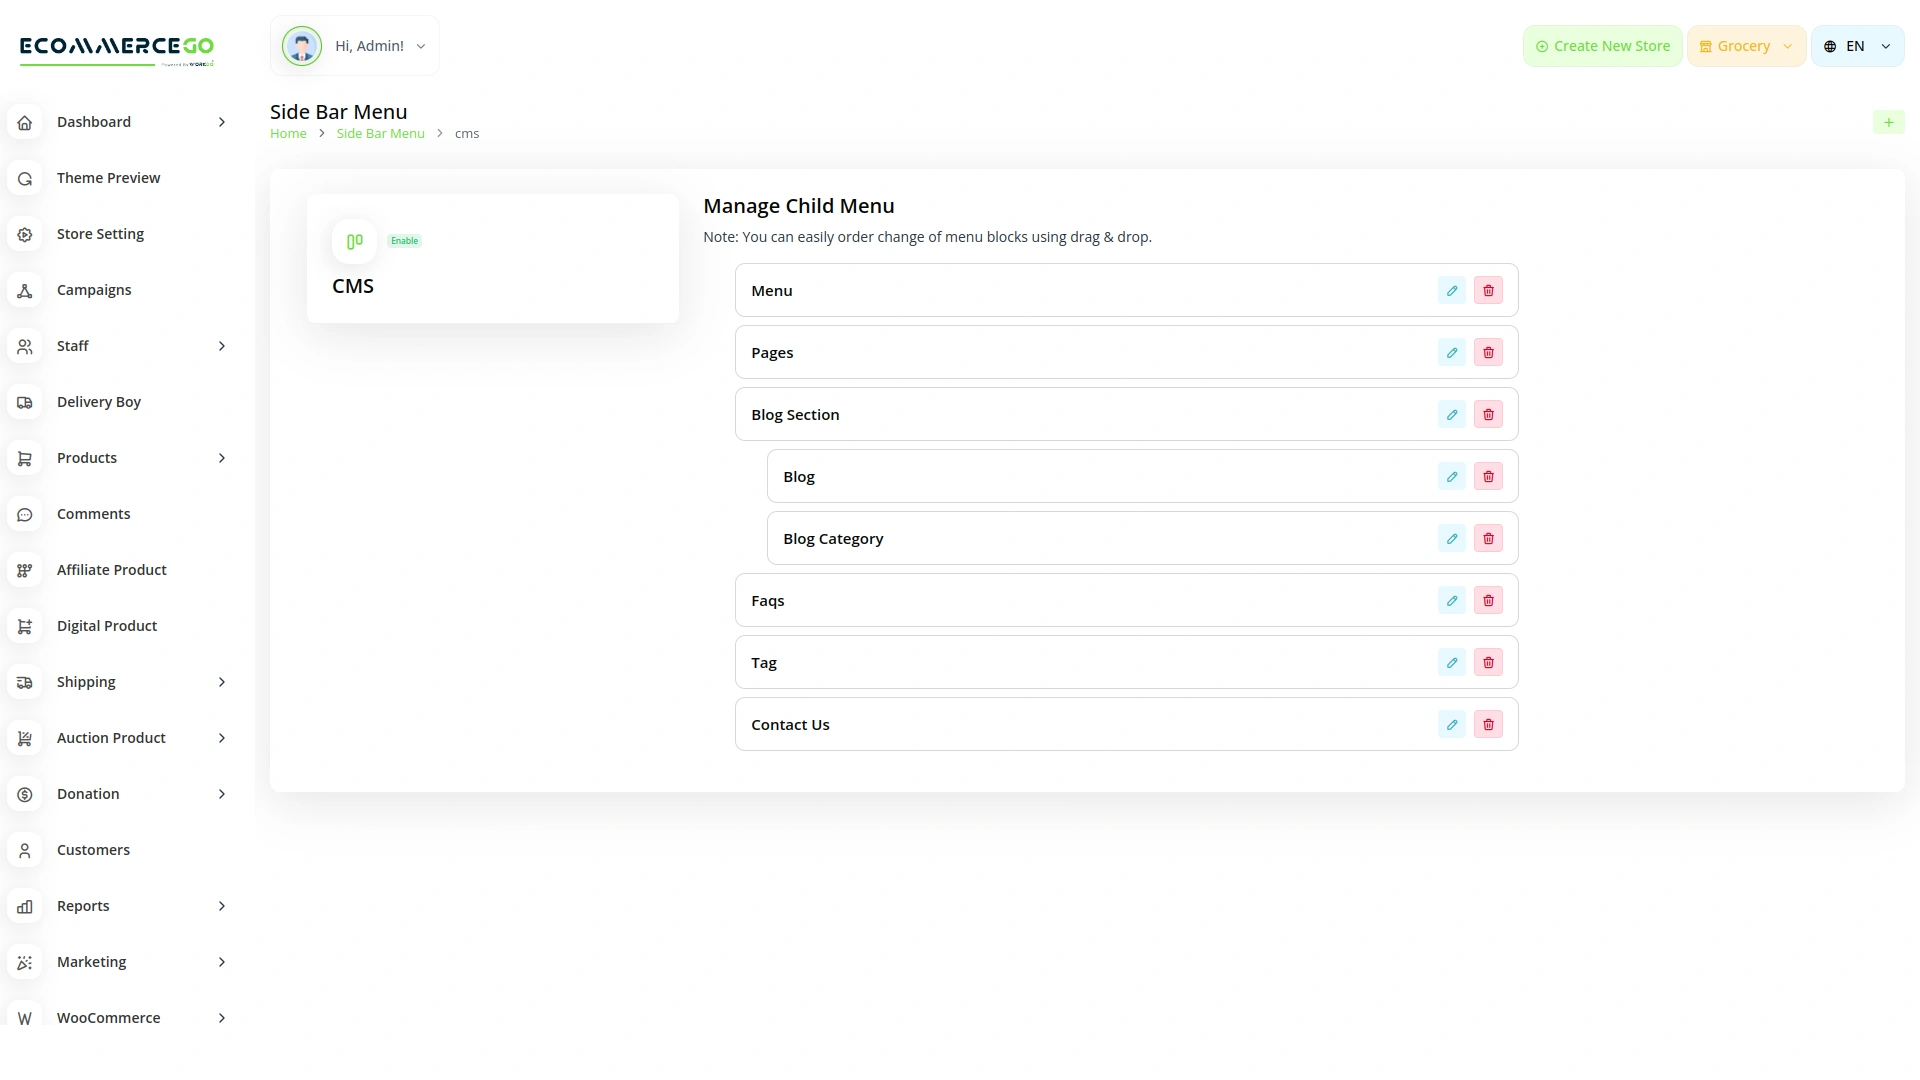Click the edit pencil for Faqs
The image size is (1920, 1080).
(x=1451, y=601)
